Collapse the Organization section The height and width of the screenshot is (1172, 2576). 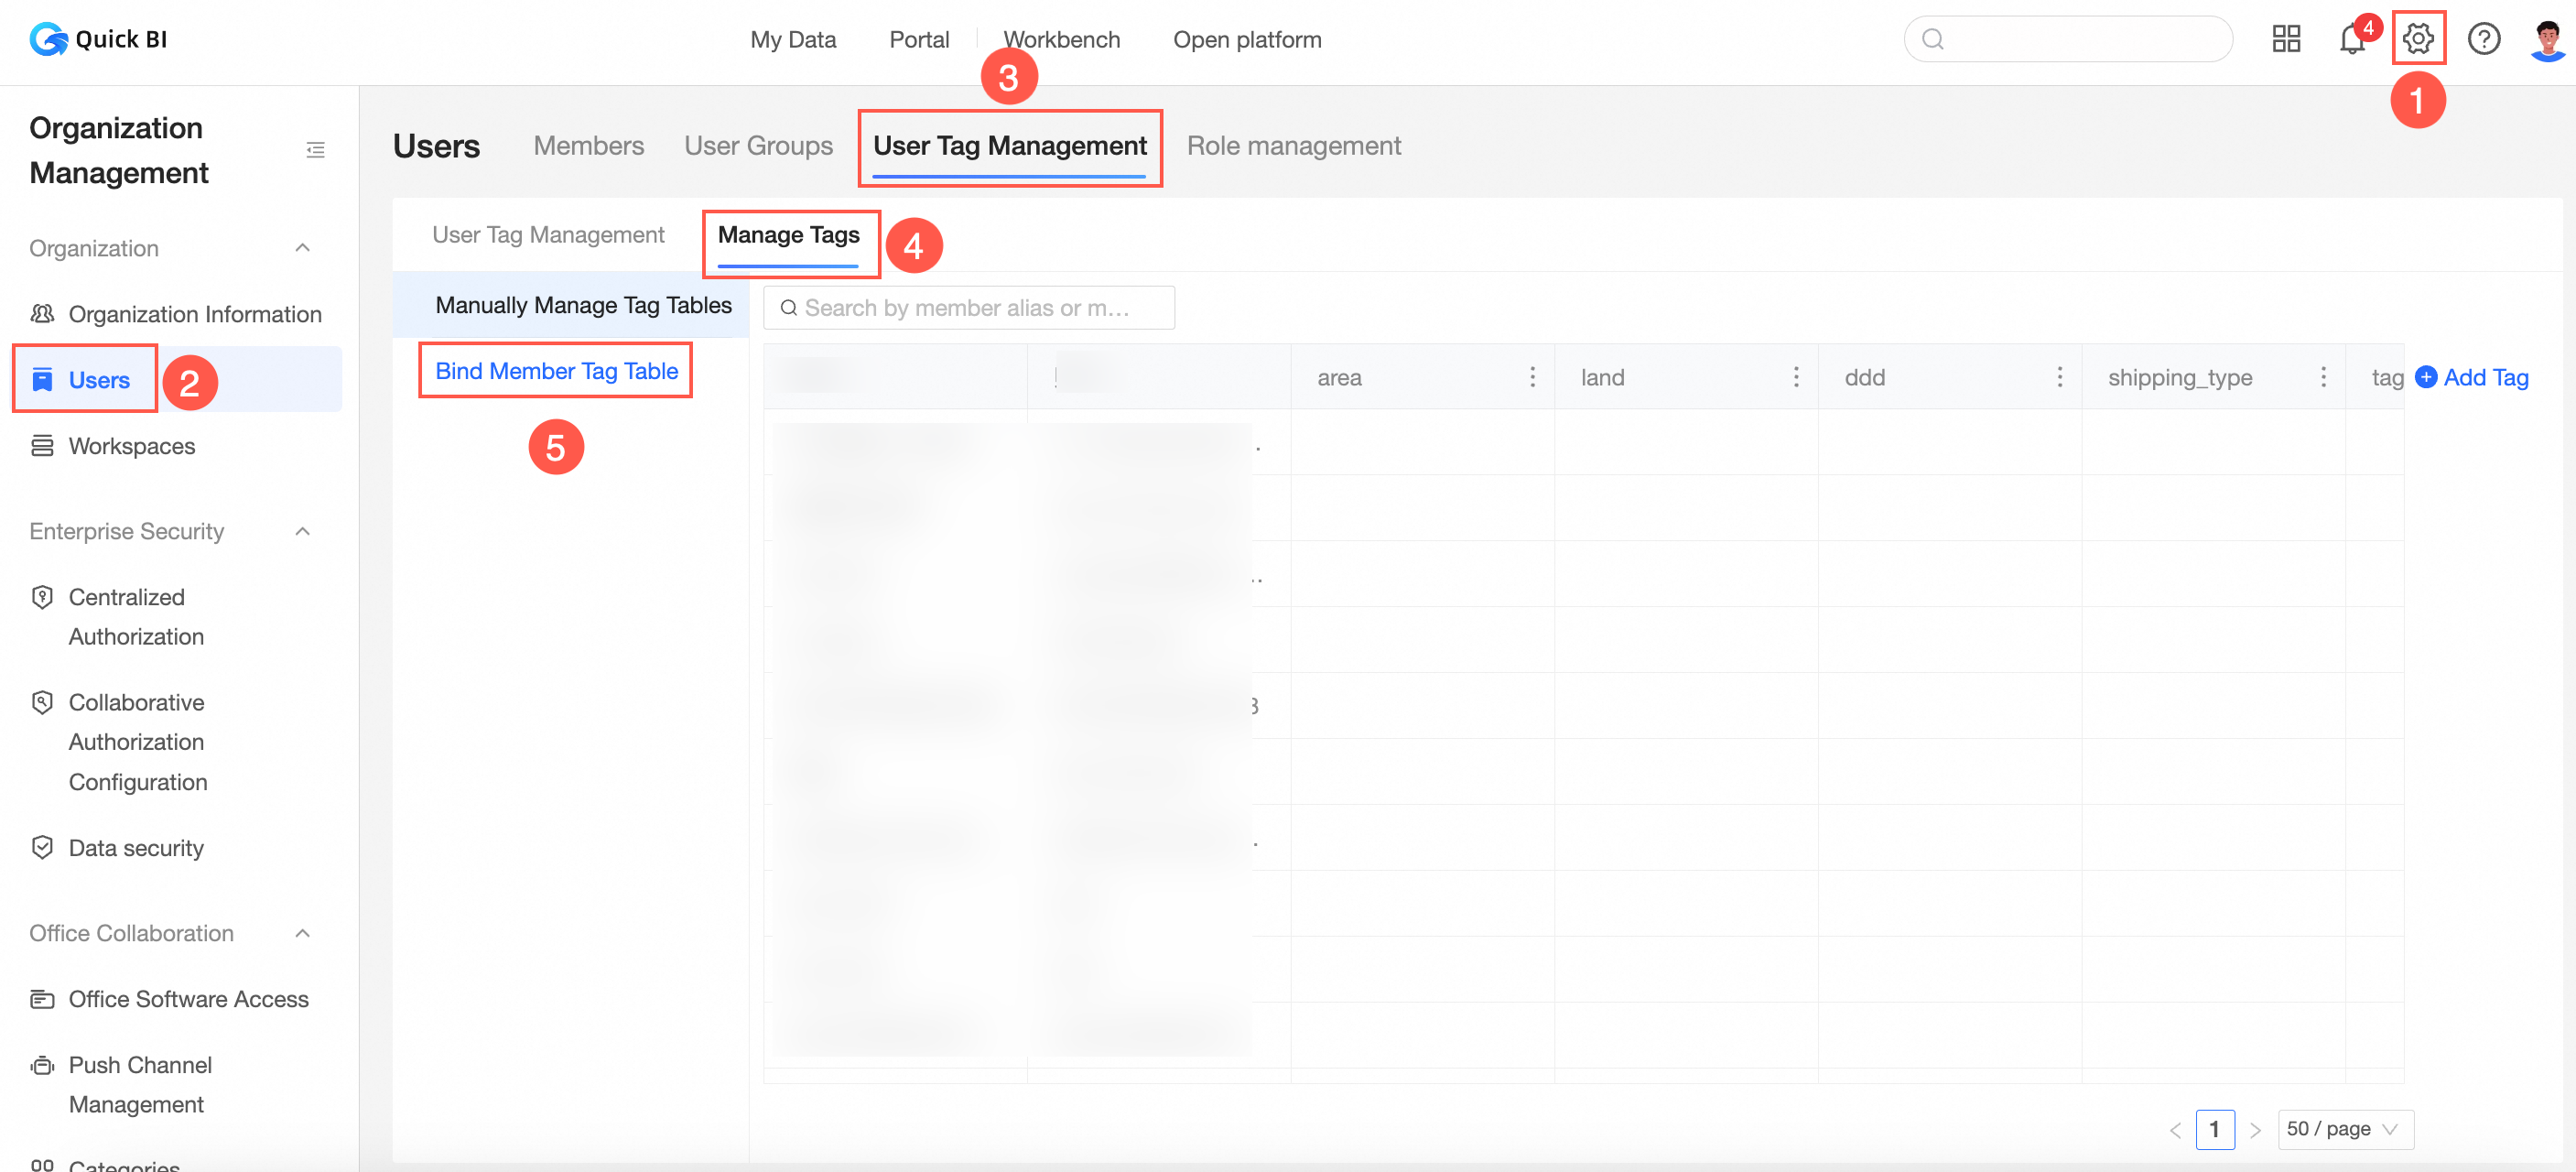[x=303, y=248]
